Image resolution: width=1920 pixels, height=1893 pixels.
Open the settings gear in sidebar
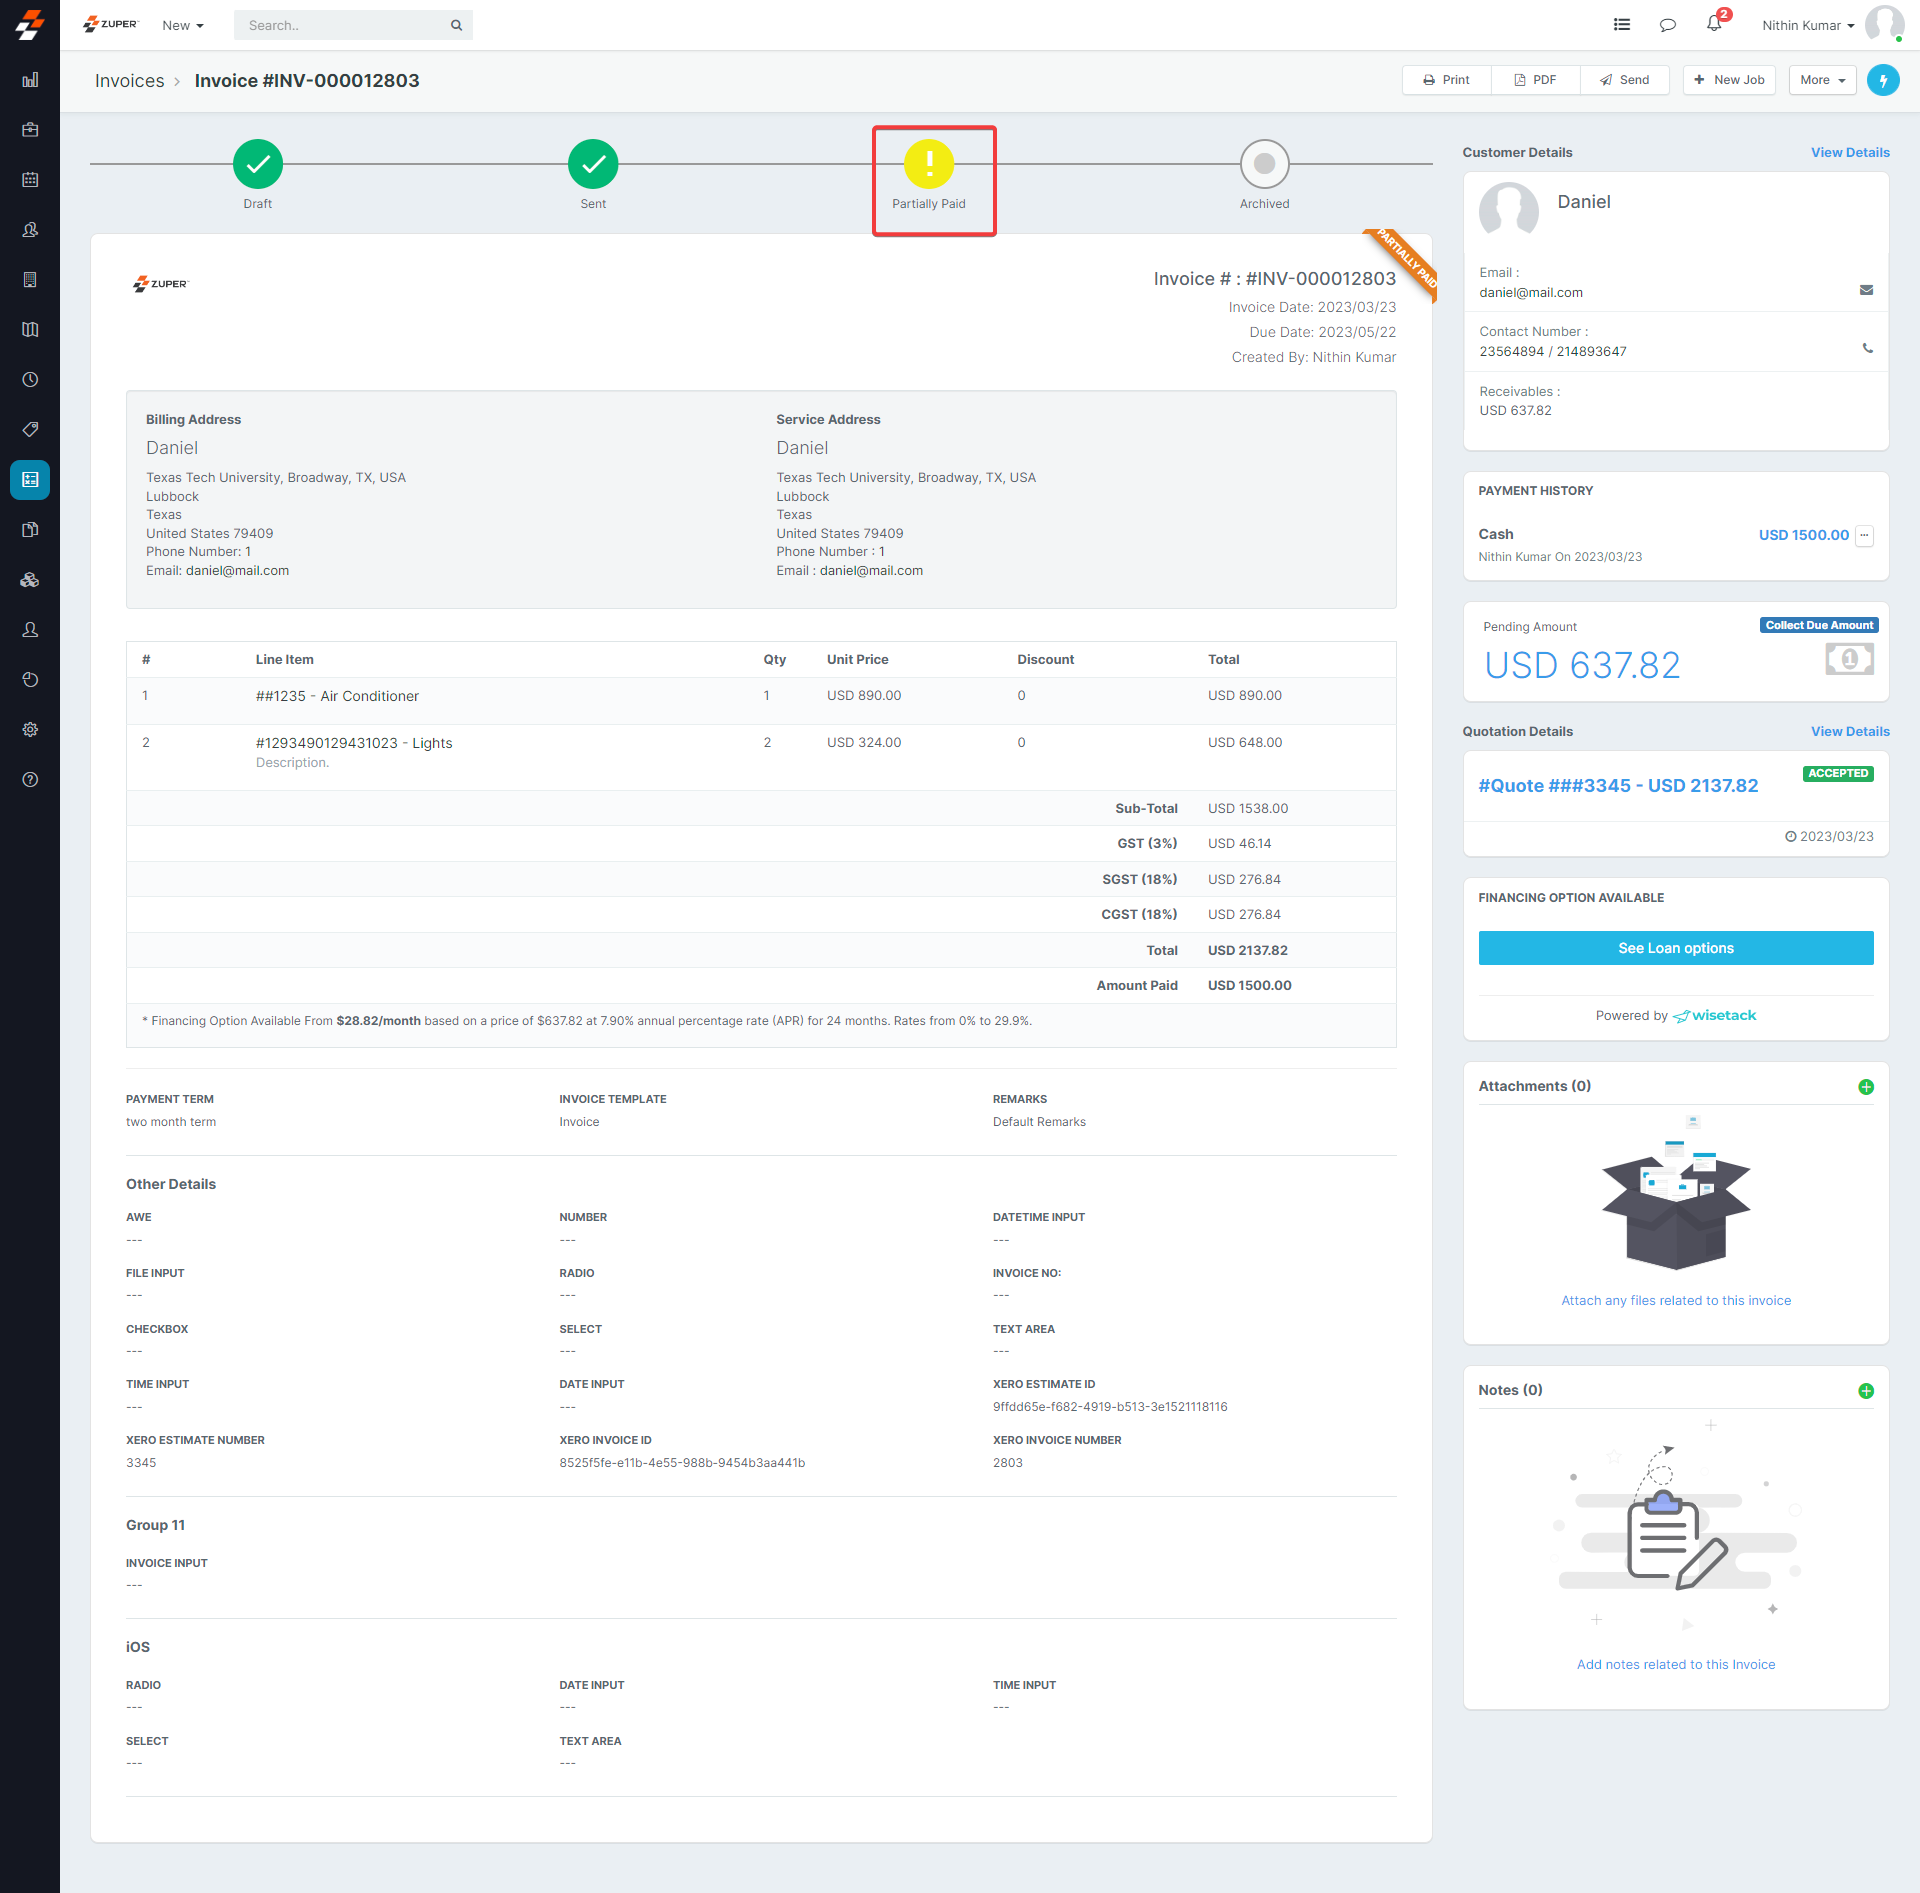30,730
